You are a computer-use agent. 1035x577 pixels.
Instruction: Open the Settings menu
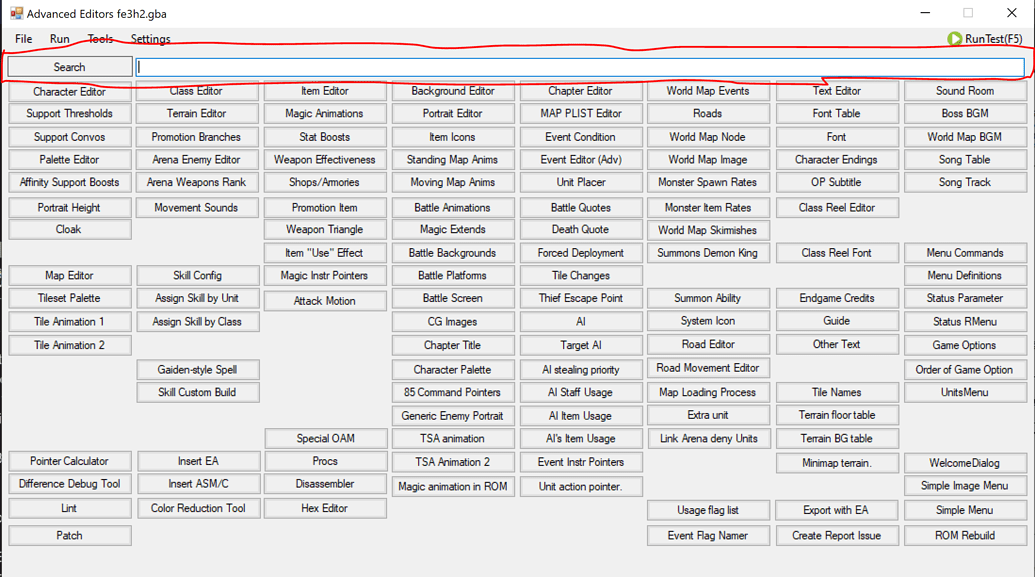point(151,39)
